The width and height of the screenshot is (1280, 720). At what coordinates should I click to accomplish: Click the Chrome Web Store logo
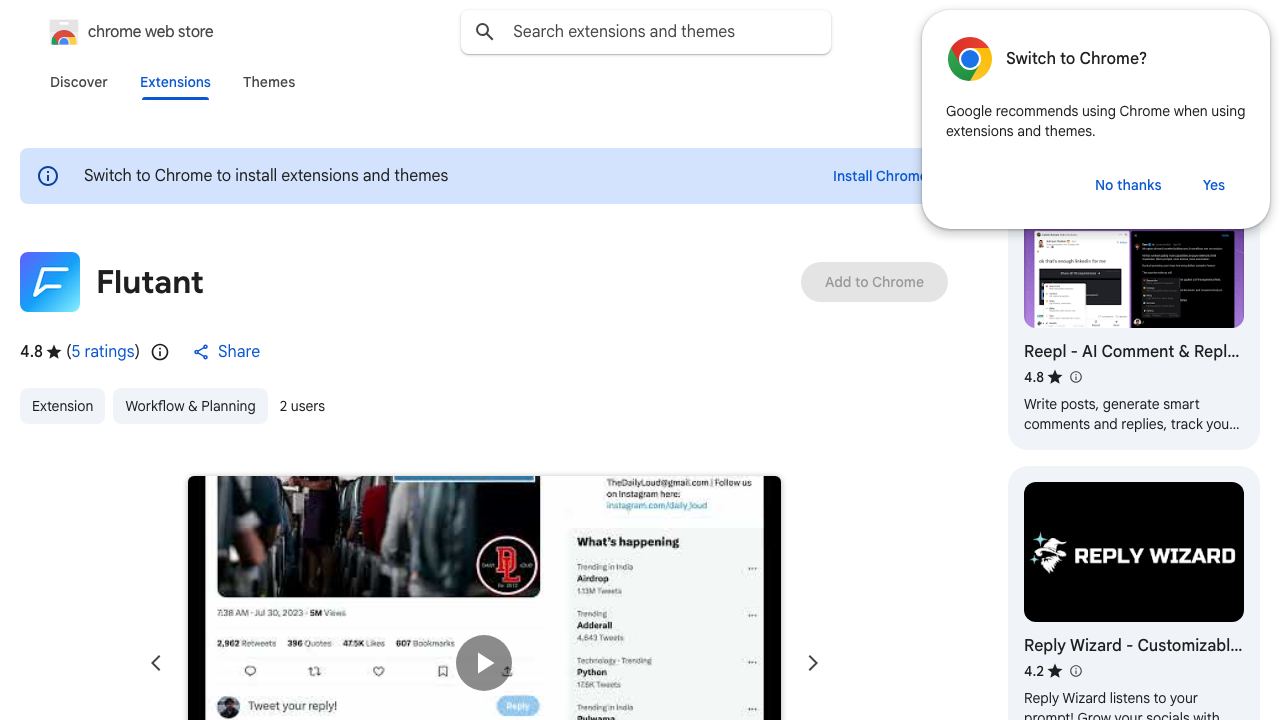[64, 32]
